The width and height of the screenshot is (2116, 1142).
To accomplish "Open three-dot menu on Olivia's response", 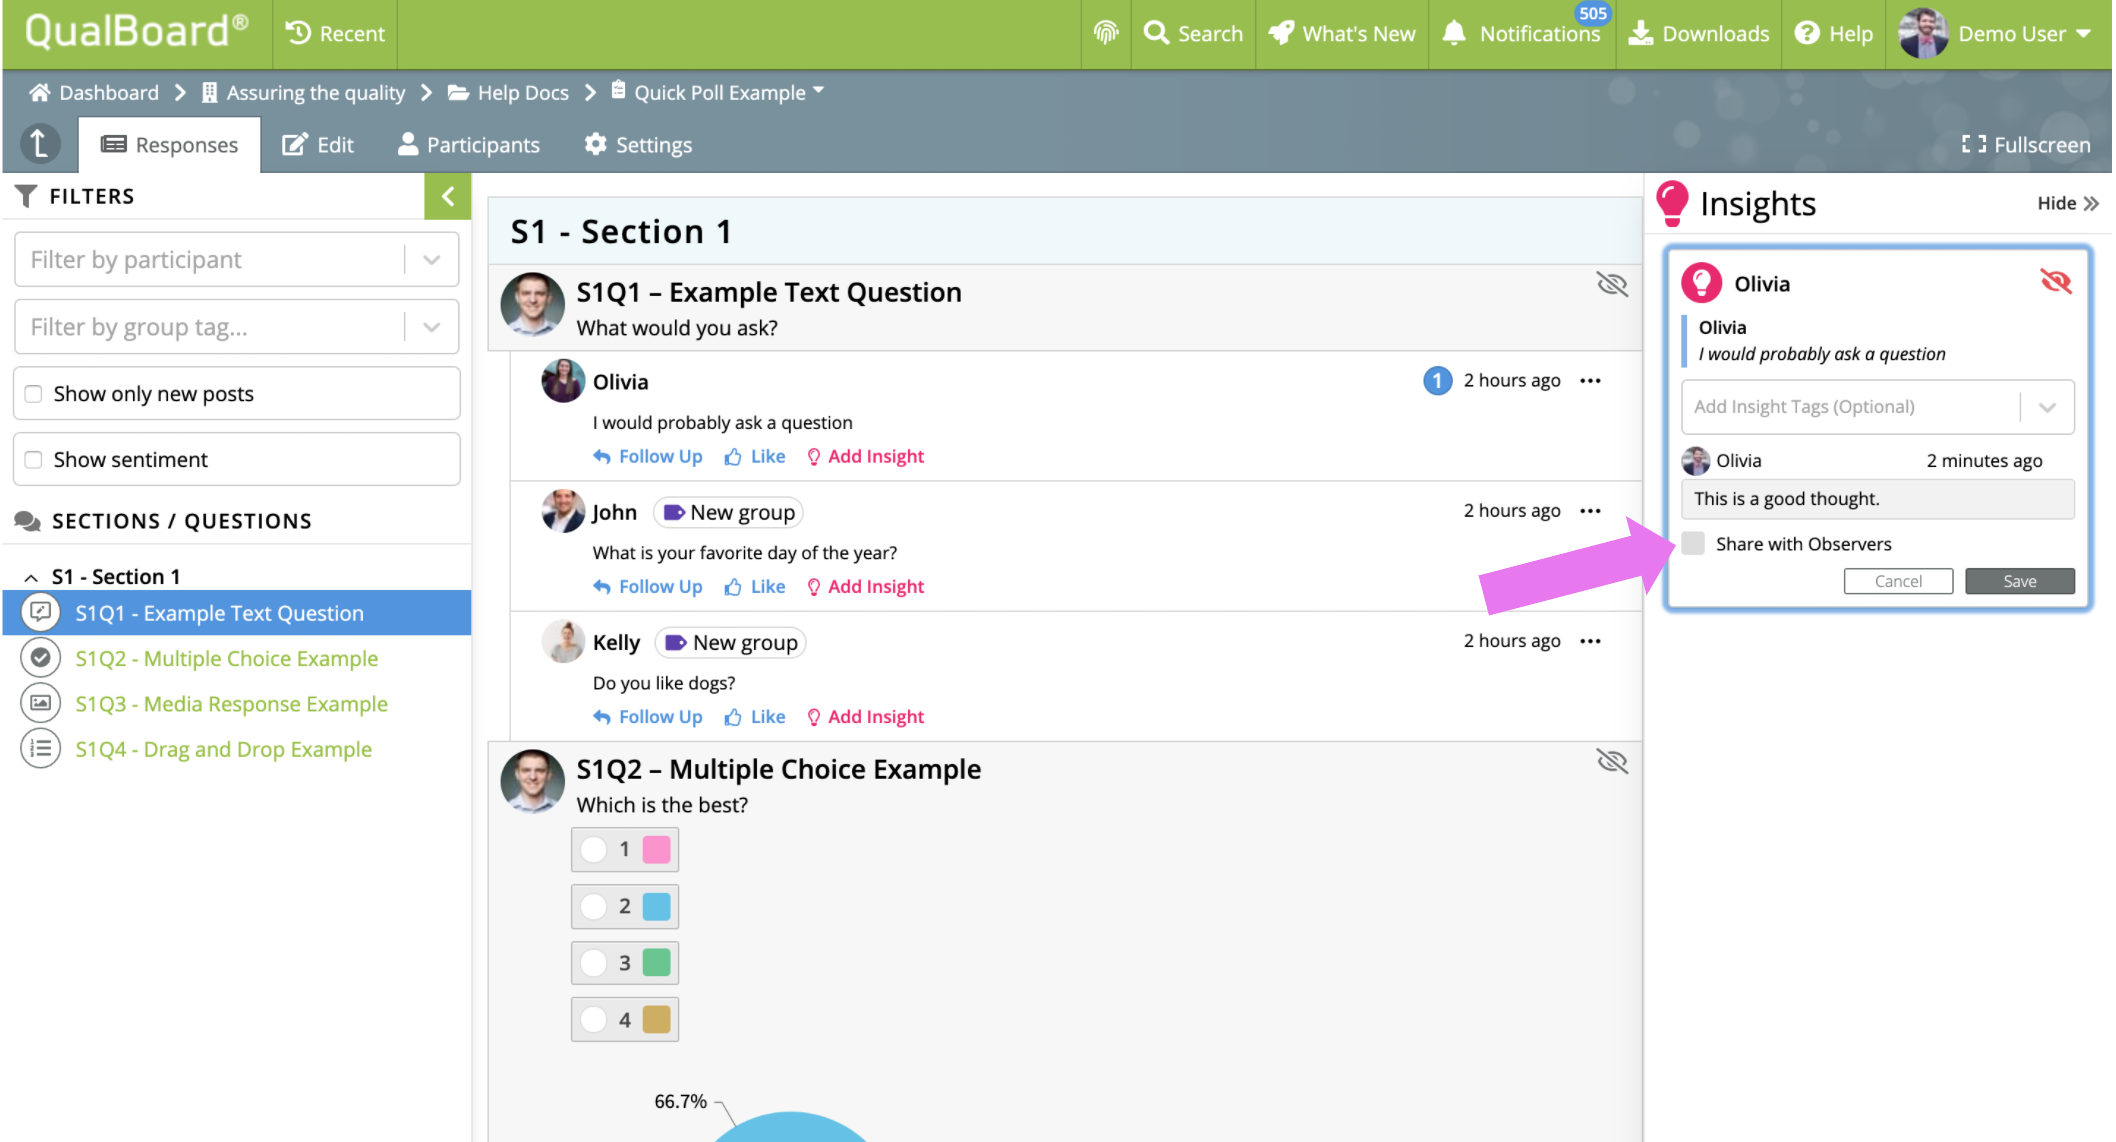I will point(1590,381).
